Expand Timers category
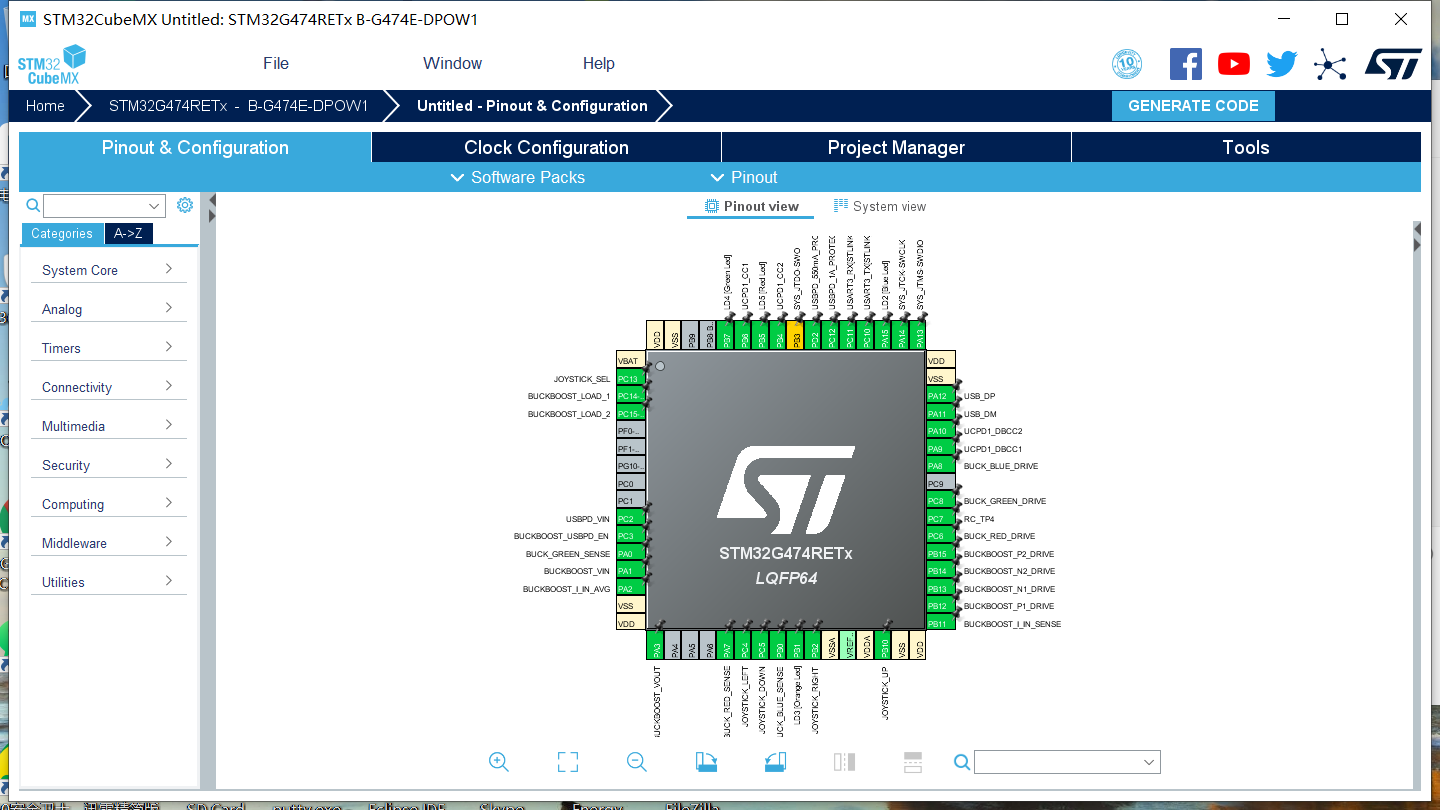The height and width of the screenshot is (810, 1440). [x=108, y=348]
